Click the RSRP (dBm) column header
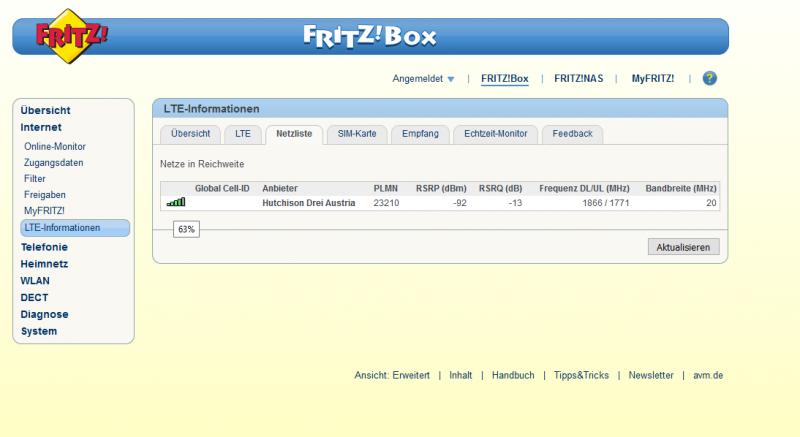800x437 pixels. tap(441, 188)
